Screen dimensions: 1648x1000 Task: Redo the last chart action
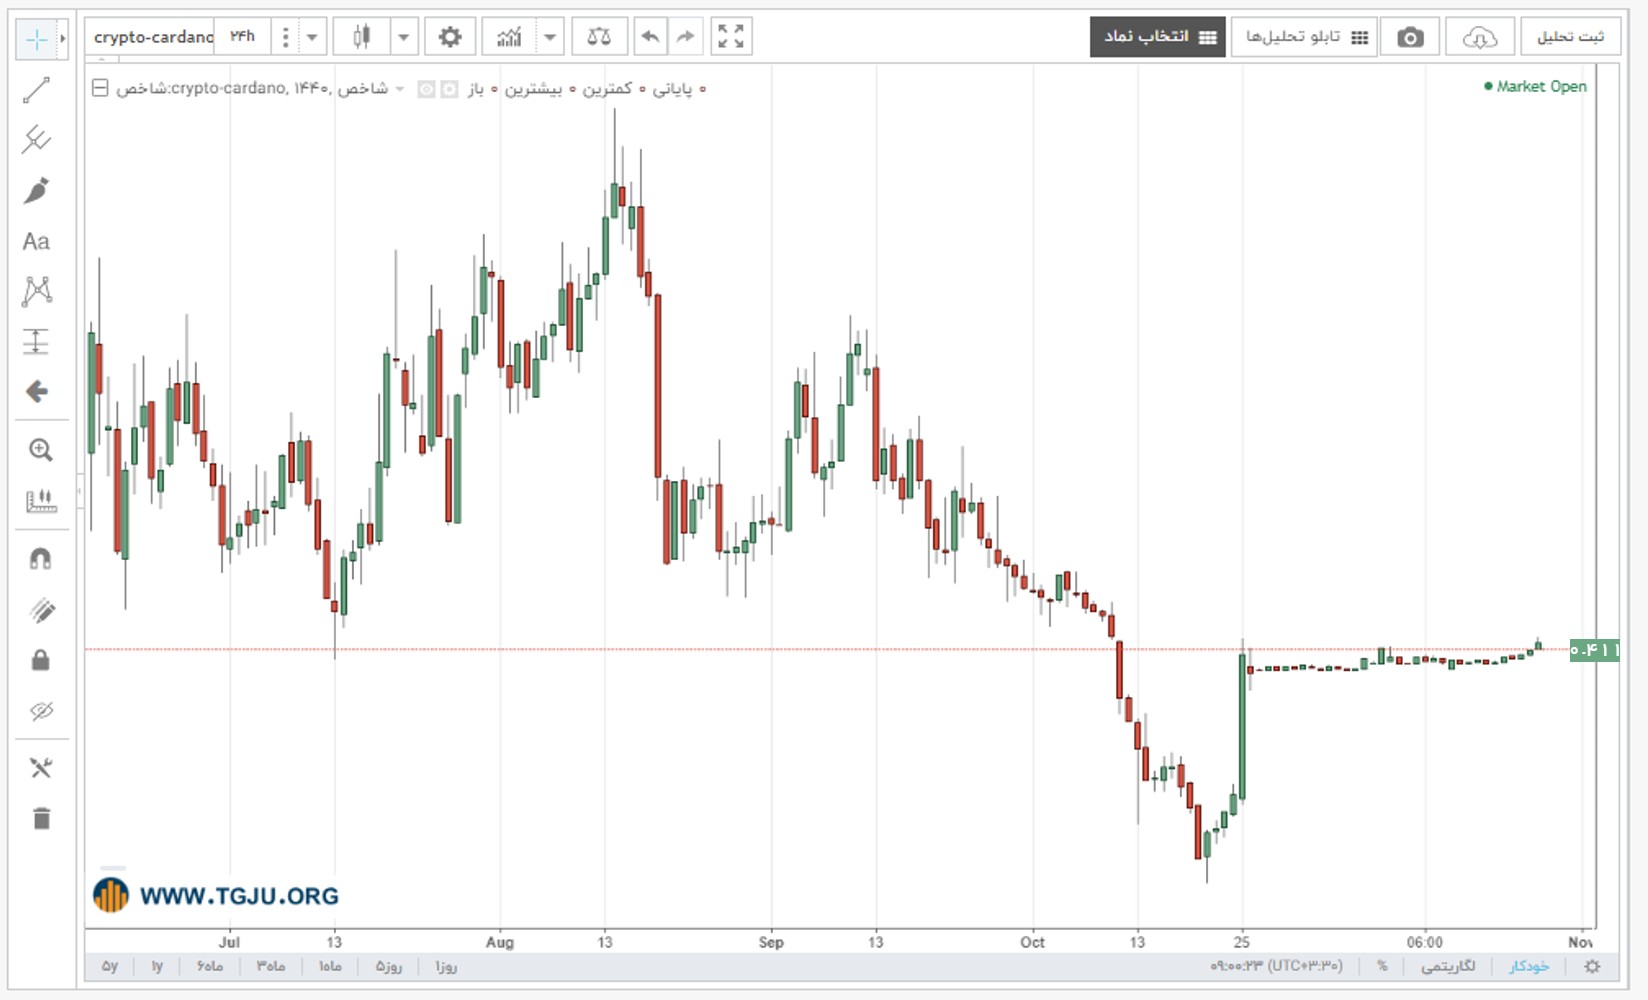pos(686,37)
